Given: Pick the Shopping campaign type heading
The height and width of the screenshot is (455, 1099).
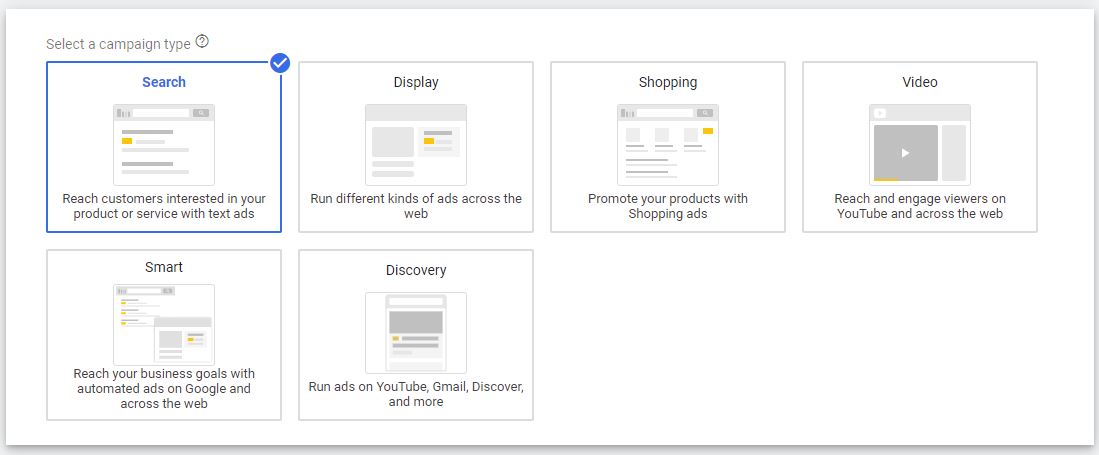Looking at the screenshot, I should 668,82.
